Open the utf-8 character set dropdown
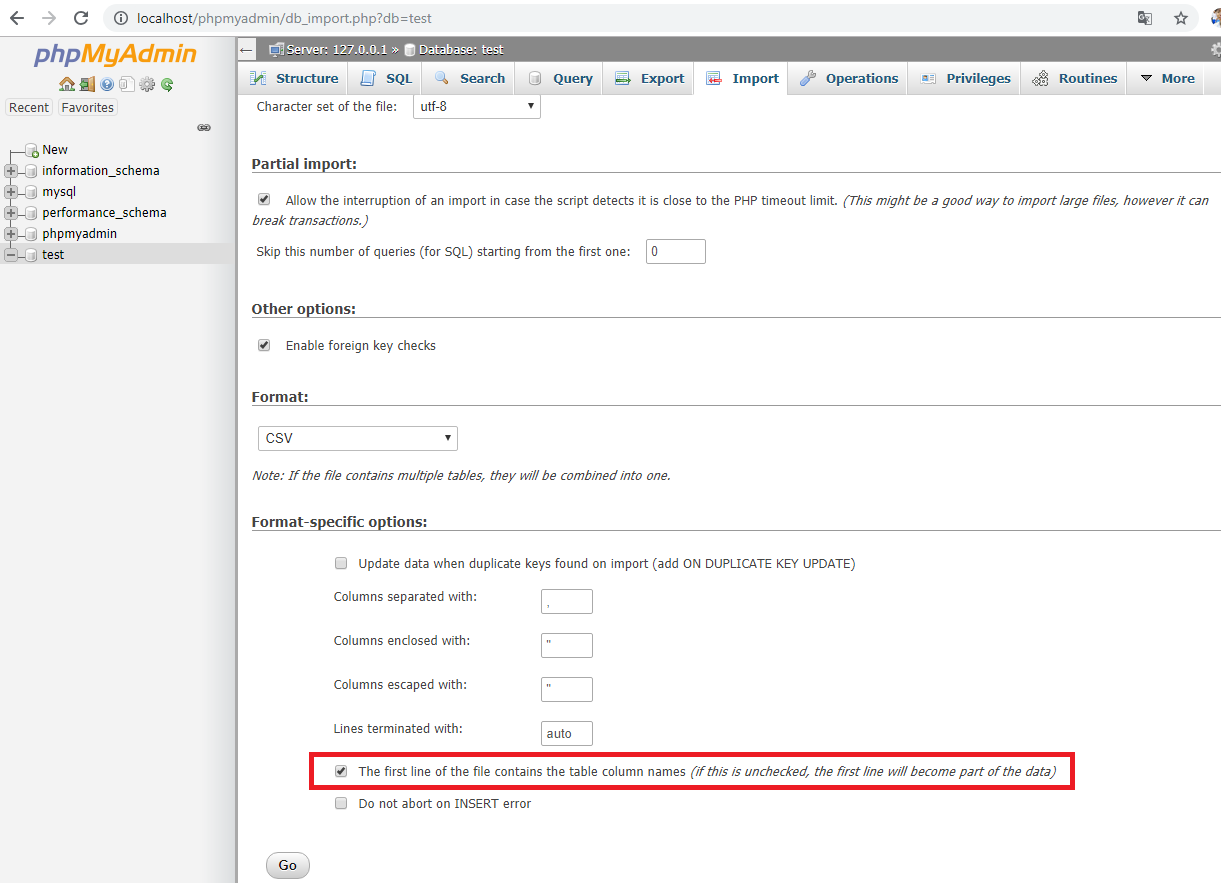 point(476,106)
